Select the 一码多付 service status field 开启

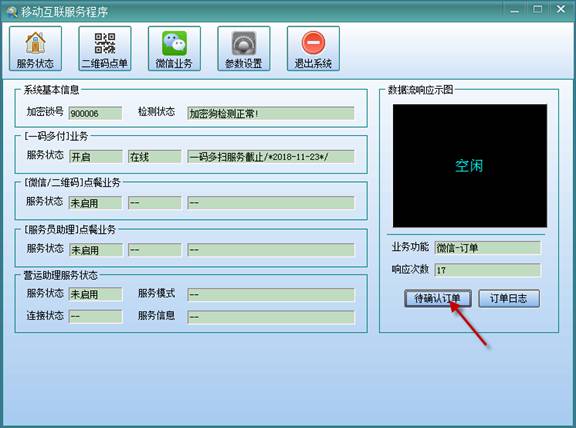coord(95,157)
